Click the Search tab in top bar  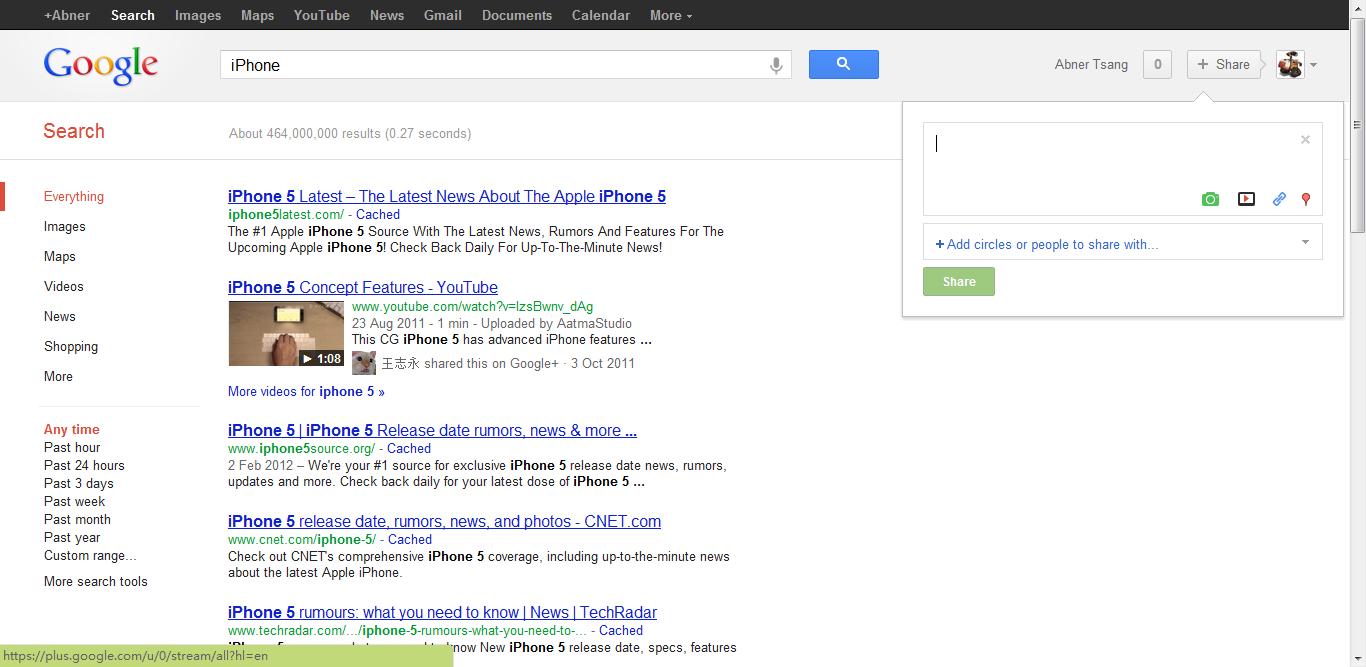(133, 15)
